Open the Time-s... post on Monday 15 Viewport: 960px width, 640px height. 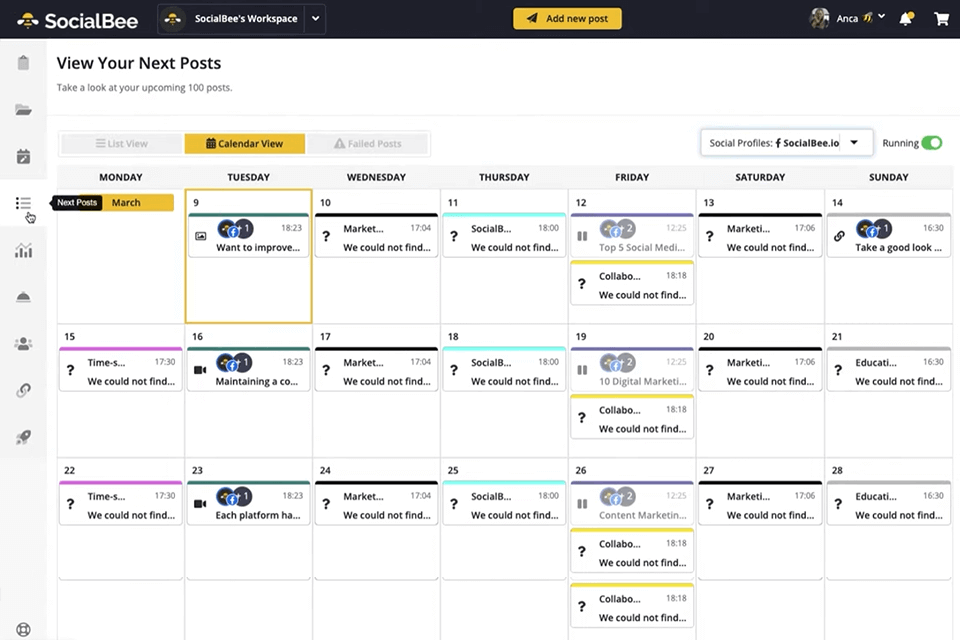tap(121, 370)
